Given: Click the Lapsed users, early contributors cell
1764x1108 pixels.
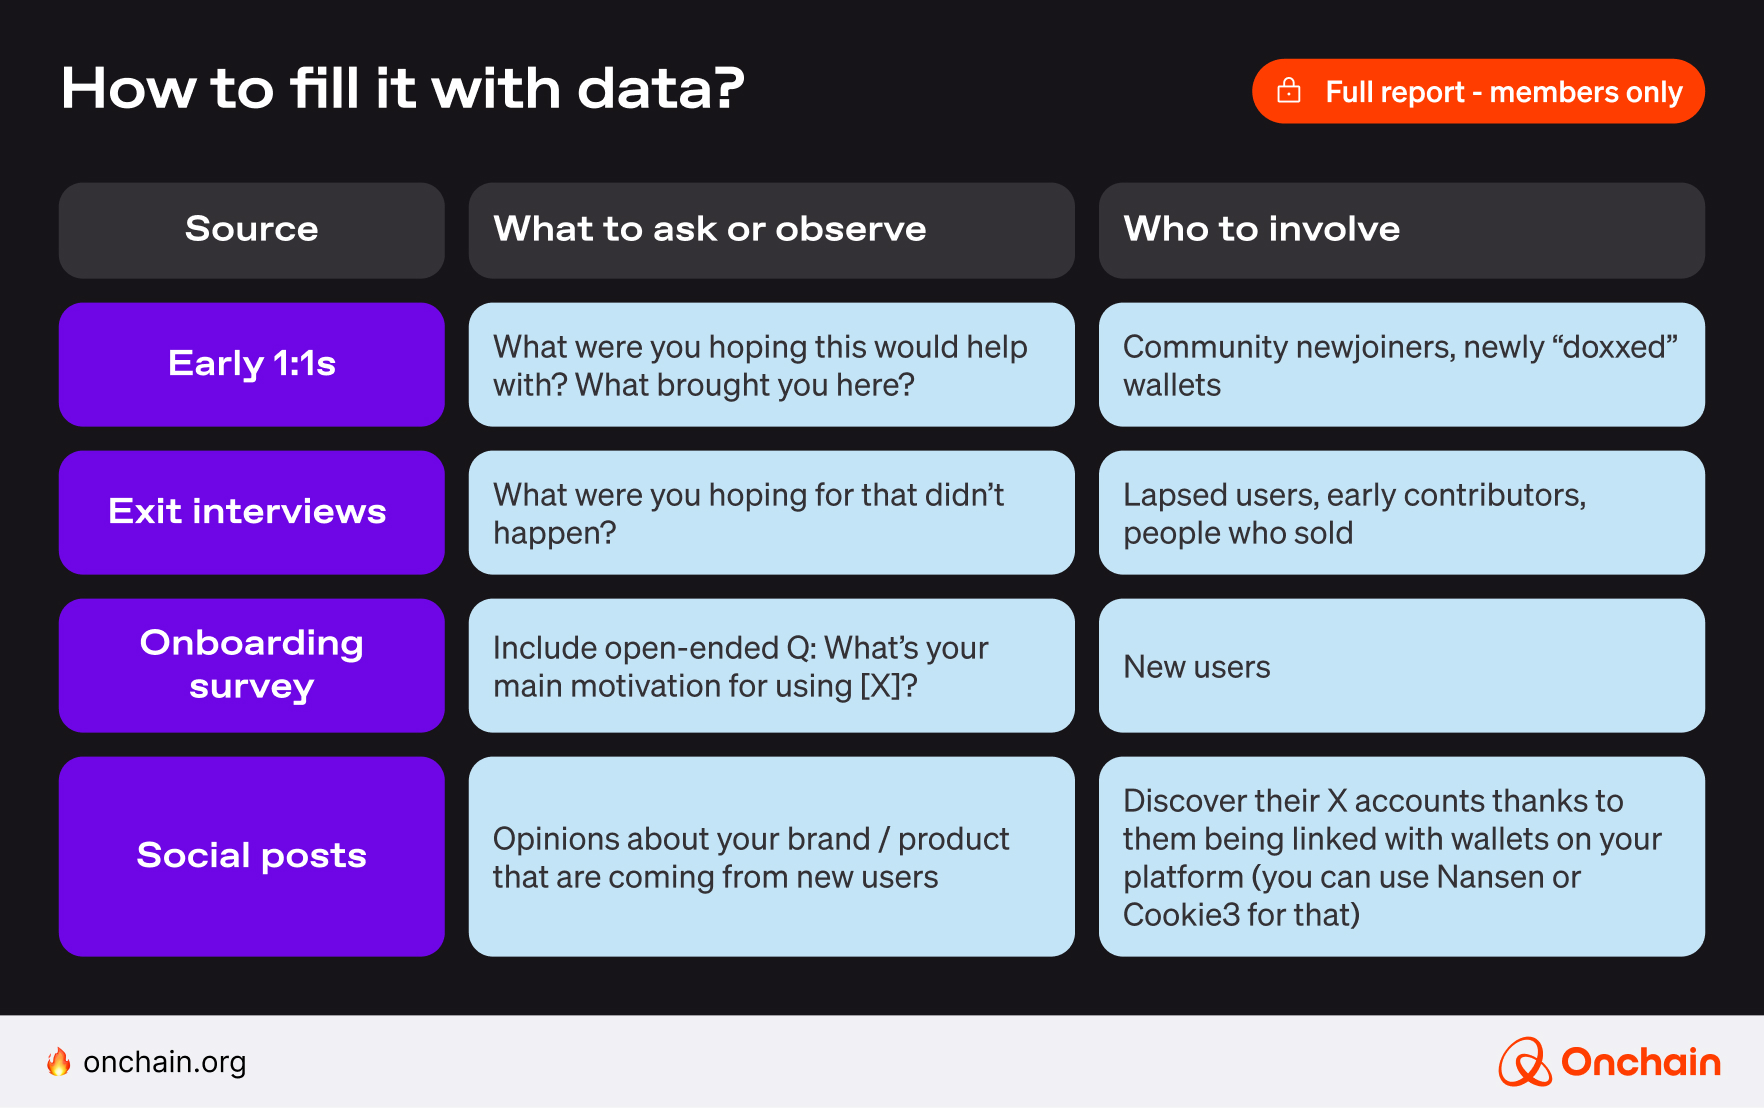Looking at the screenshot, I should (x=1401, y=512).
